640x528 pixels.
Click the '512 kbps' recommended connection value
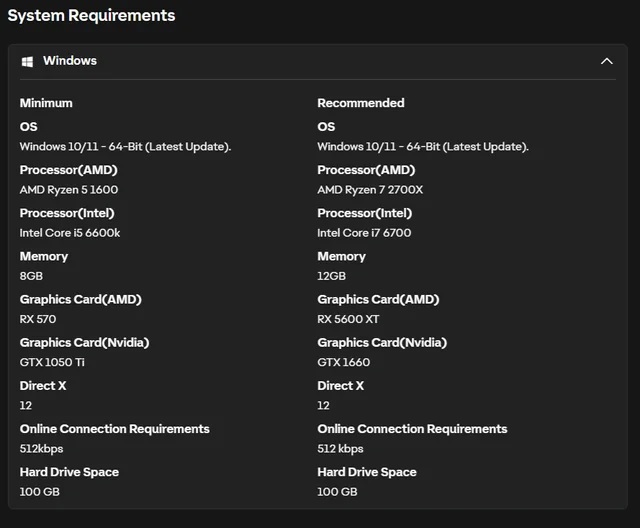[x=340, y=449]
